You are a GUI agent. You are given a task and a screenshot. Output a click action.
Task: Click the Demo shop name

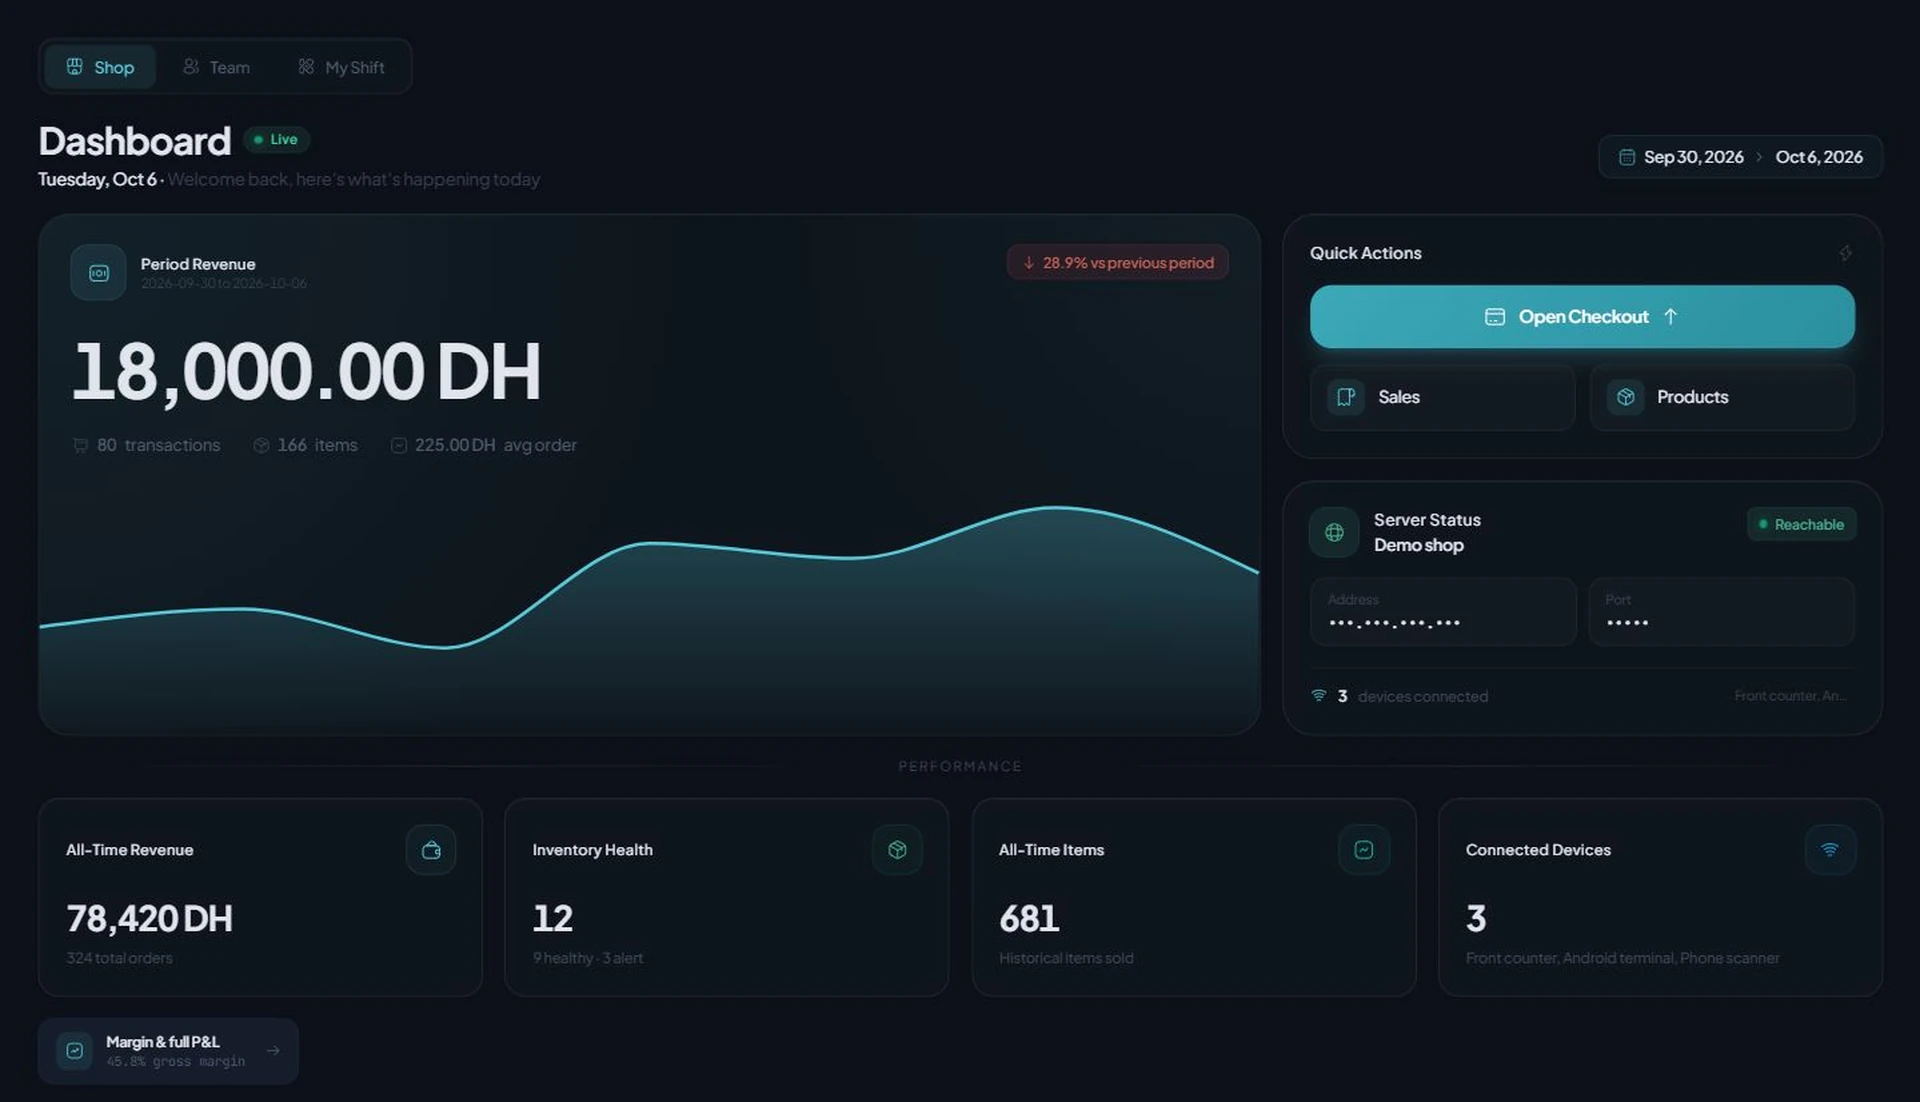pos(1418,545)
